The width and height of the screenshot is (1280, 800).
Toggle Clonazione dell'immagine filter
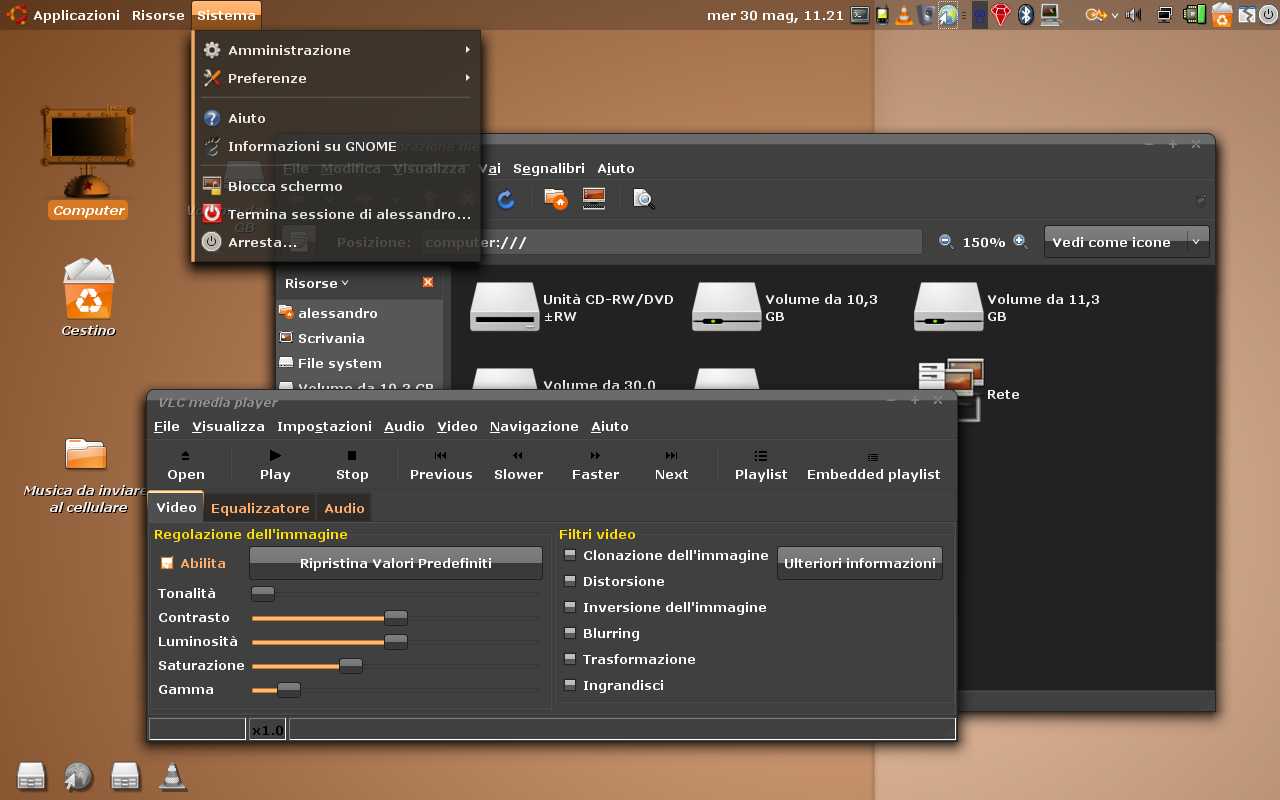coord(571,555)
